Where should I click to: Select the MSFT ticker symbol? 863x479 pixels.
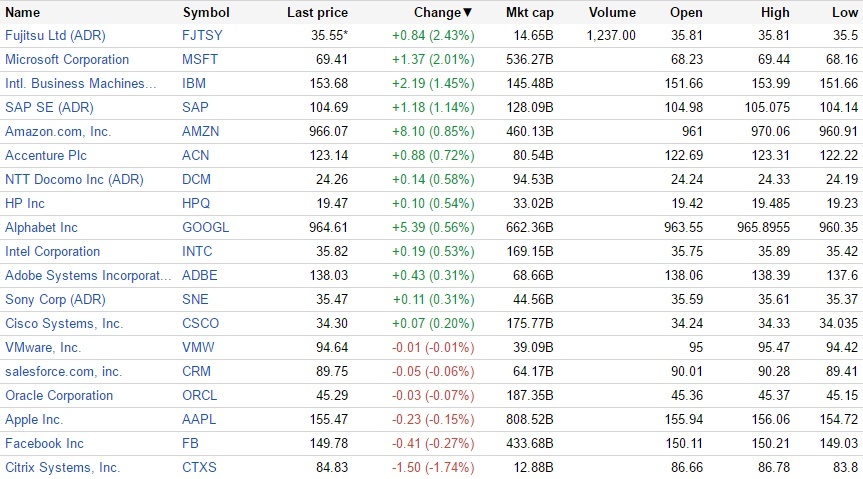200,59
